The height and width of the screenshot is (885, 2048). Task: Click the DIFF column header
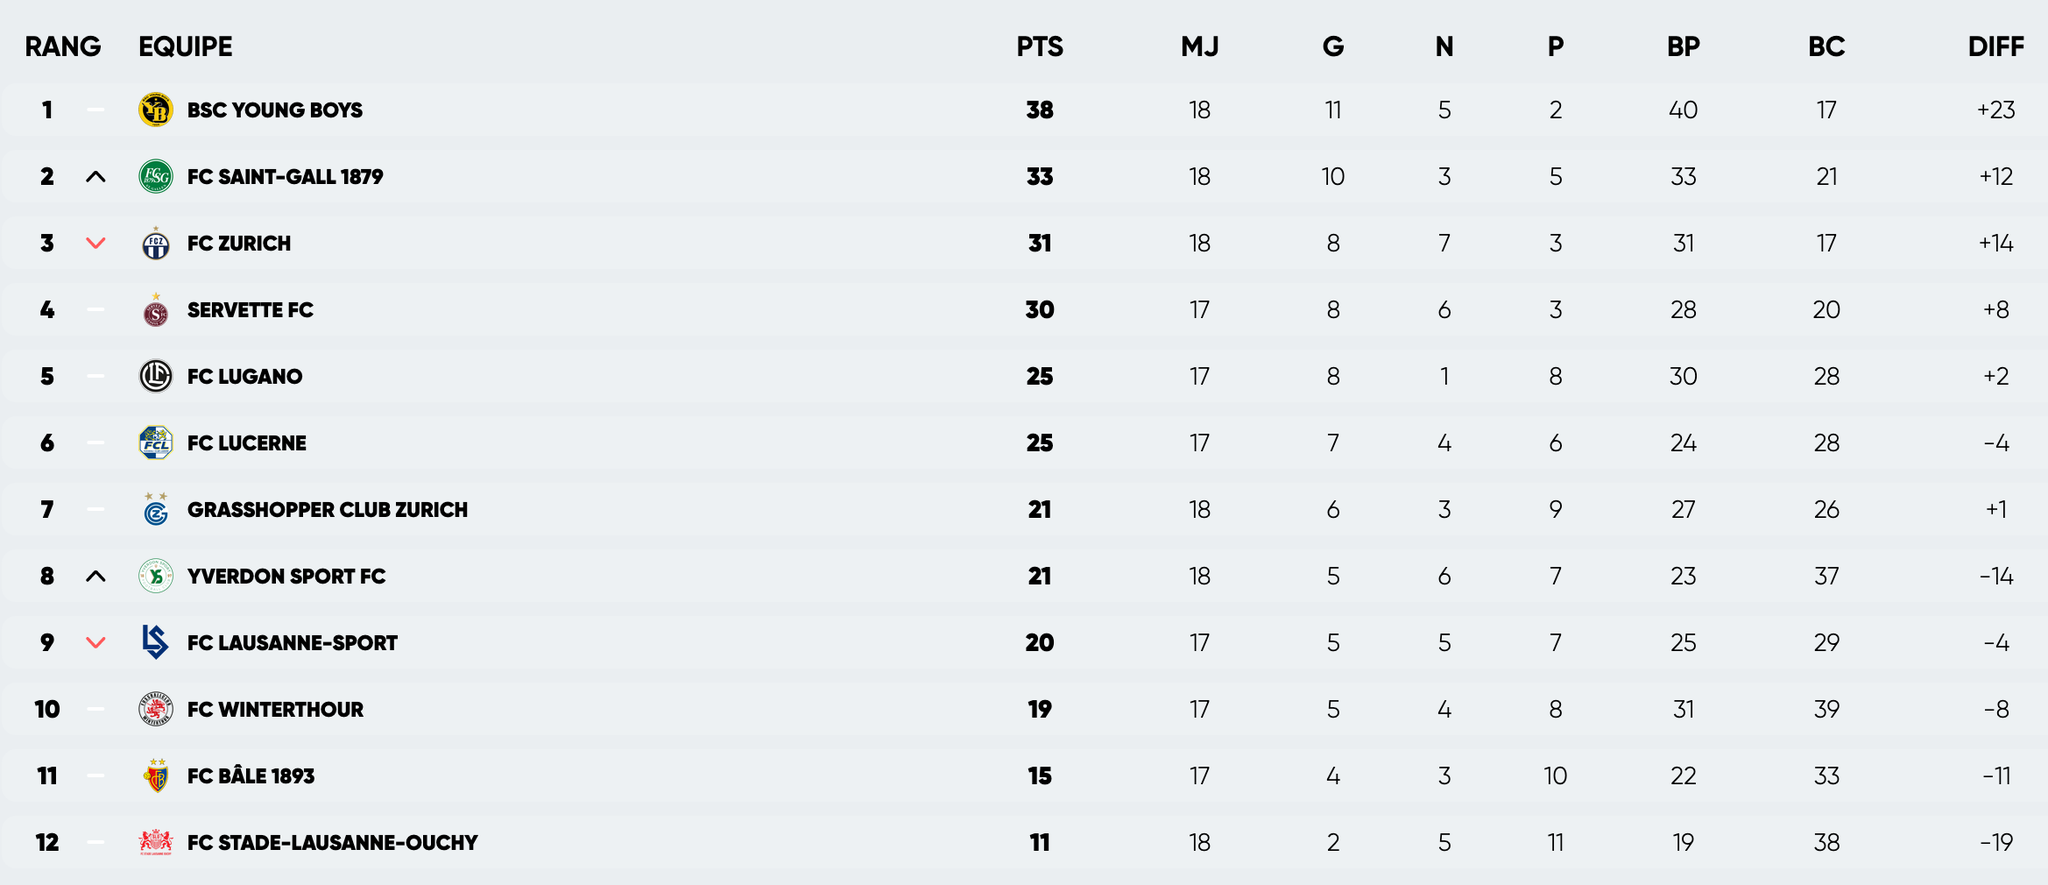point(1995,47)
